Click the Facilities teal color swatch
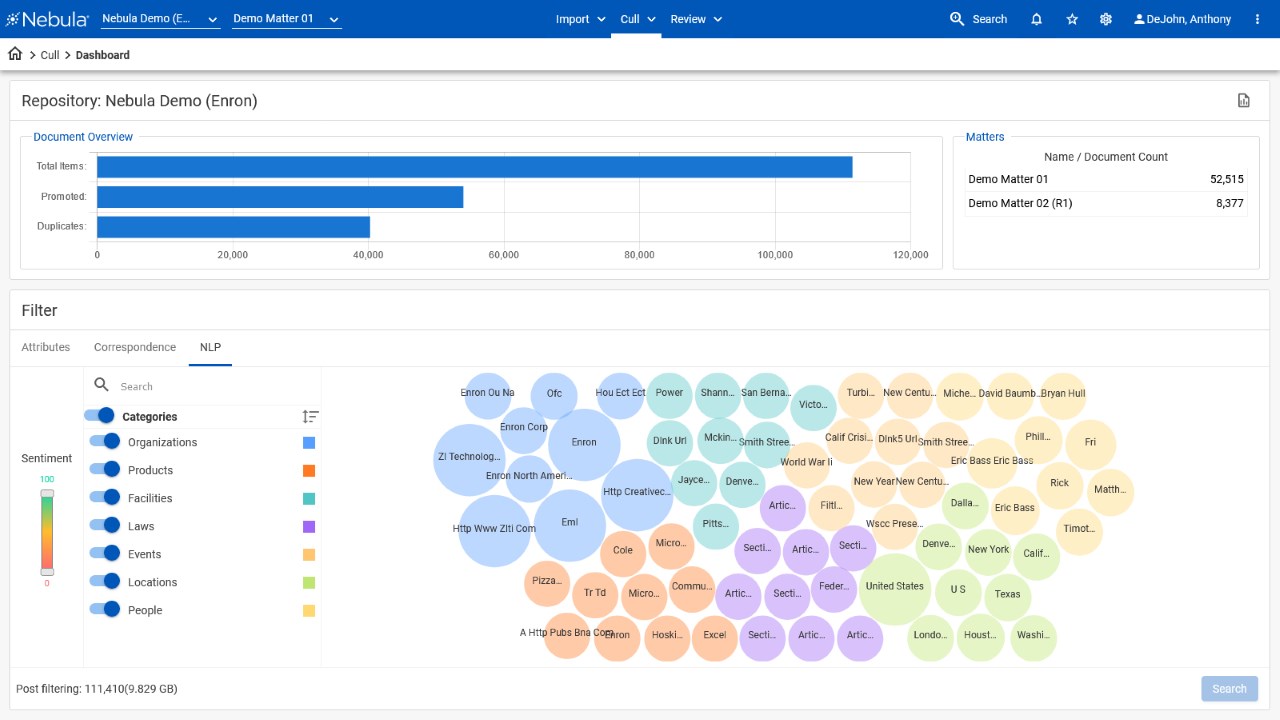The image size is (1280, 720). click(x=309, y=498)
